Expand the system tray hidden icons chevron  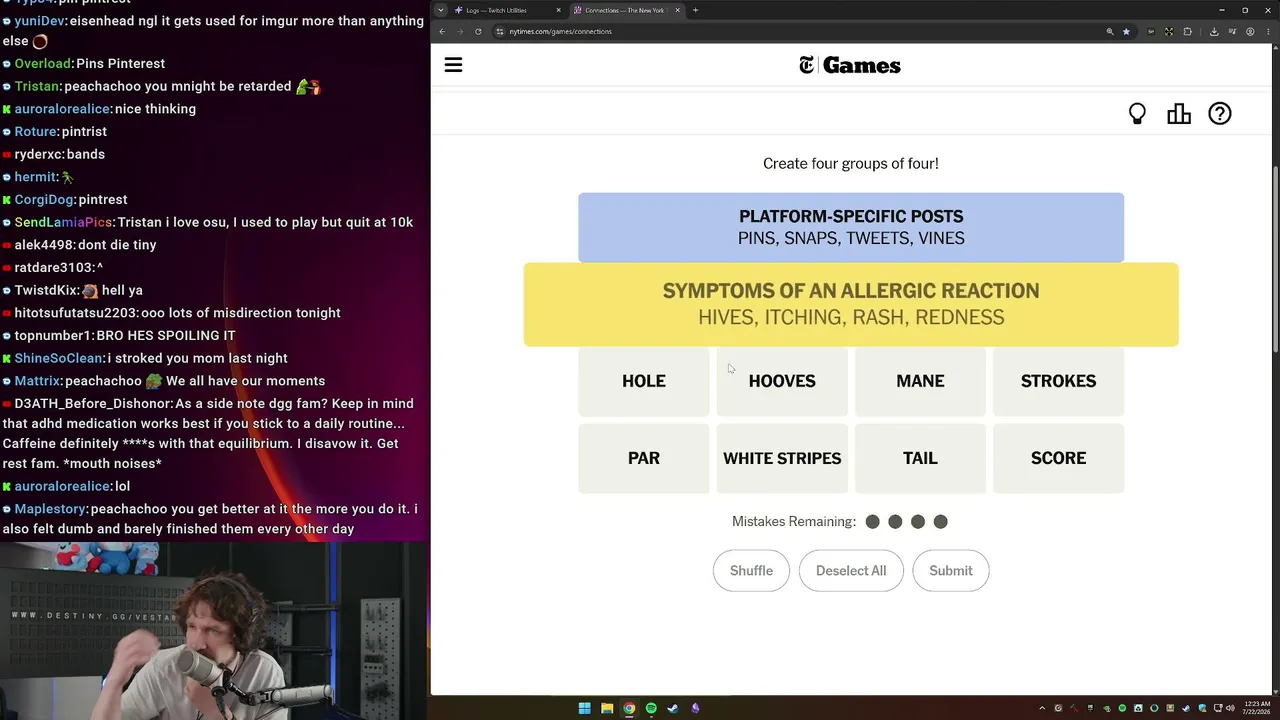pos(1042,708)
